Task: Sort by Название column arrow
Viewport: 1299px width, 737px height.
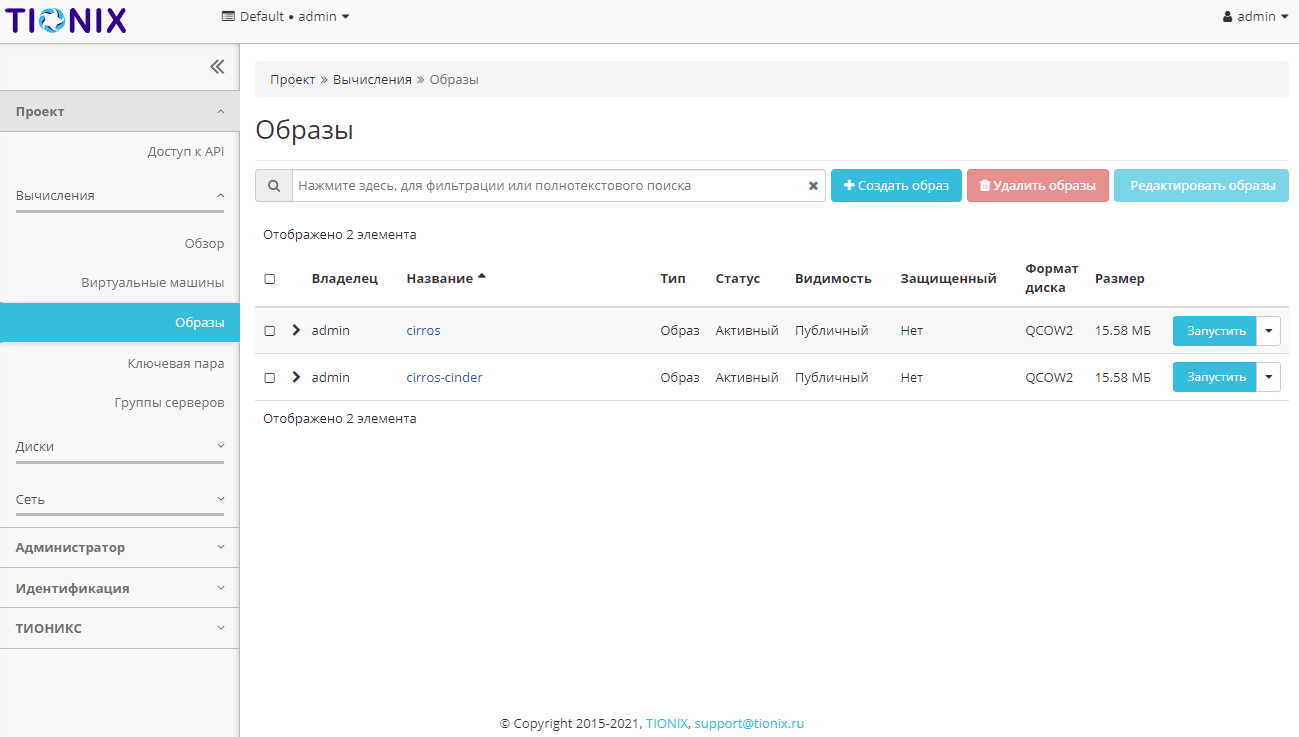Action: pos(482,277)
